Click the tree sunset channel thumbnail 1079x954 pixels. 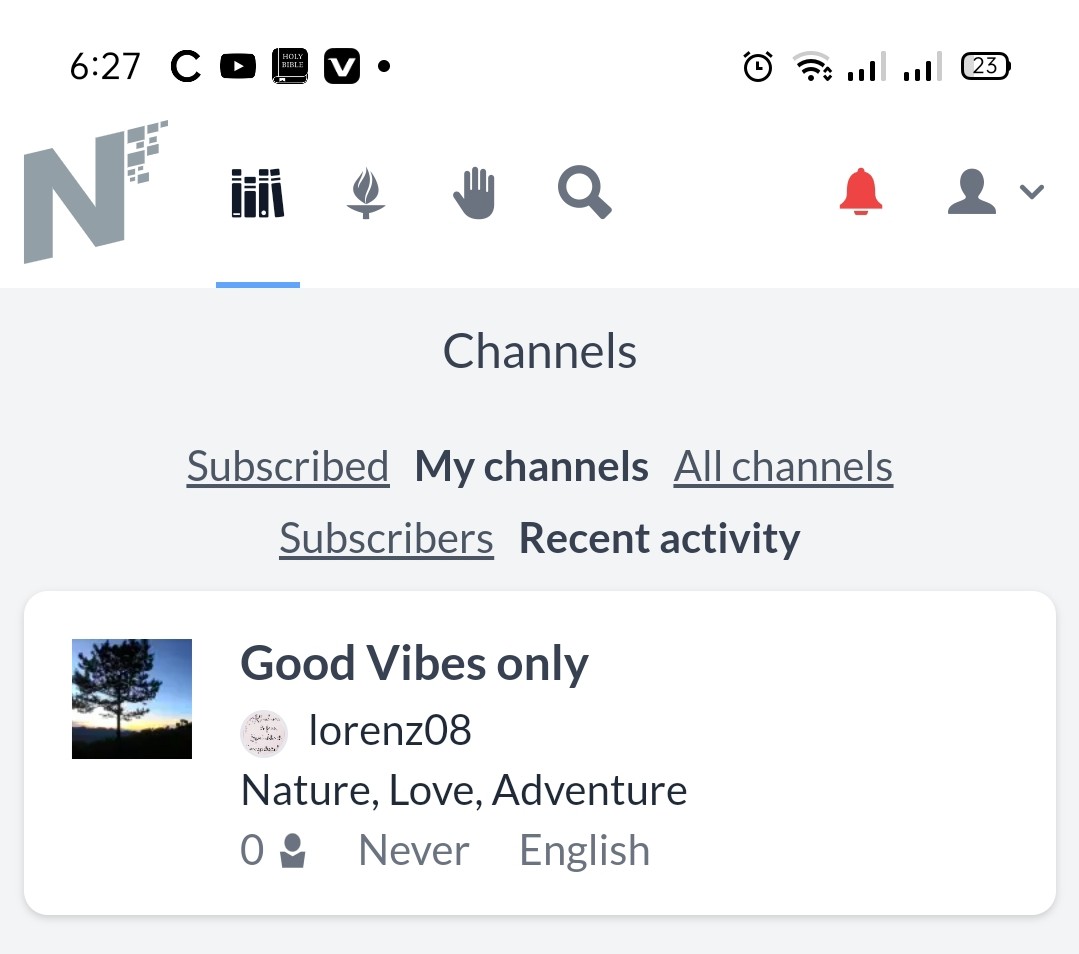click(132, 699)
